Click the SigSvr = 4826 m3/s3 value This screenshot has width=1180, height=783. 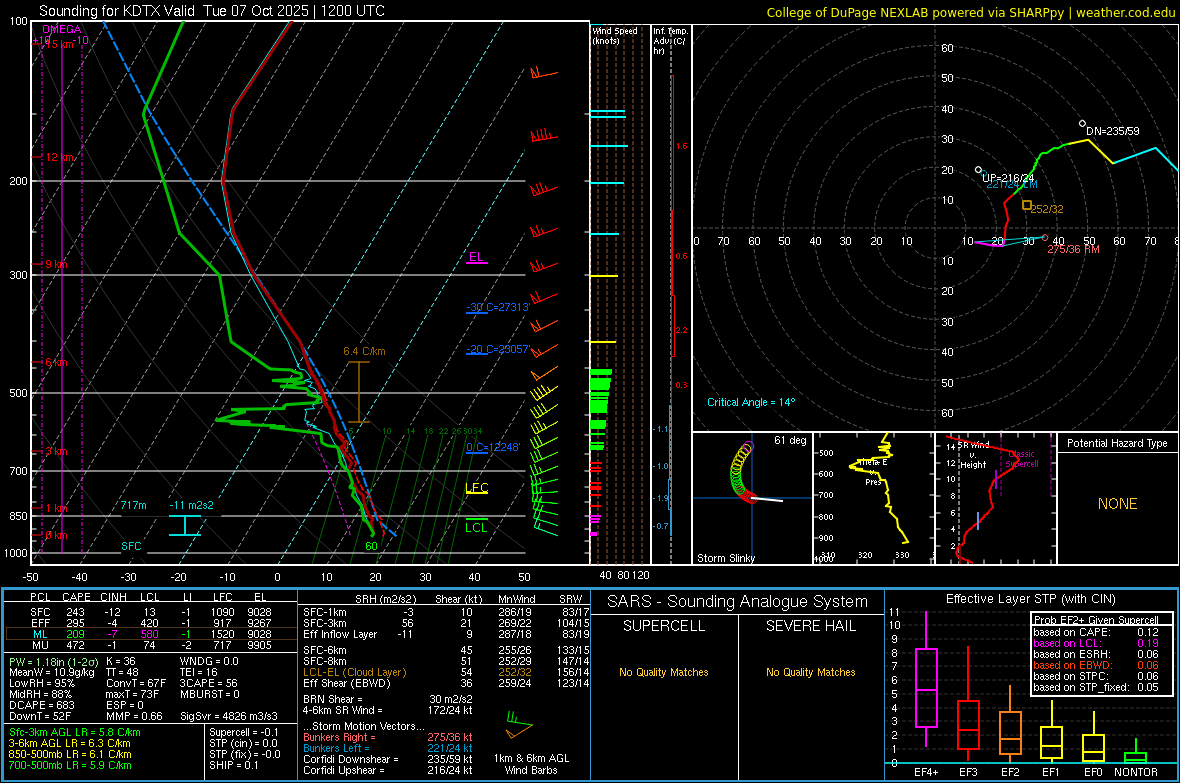(229, 716)
